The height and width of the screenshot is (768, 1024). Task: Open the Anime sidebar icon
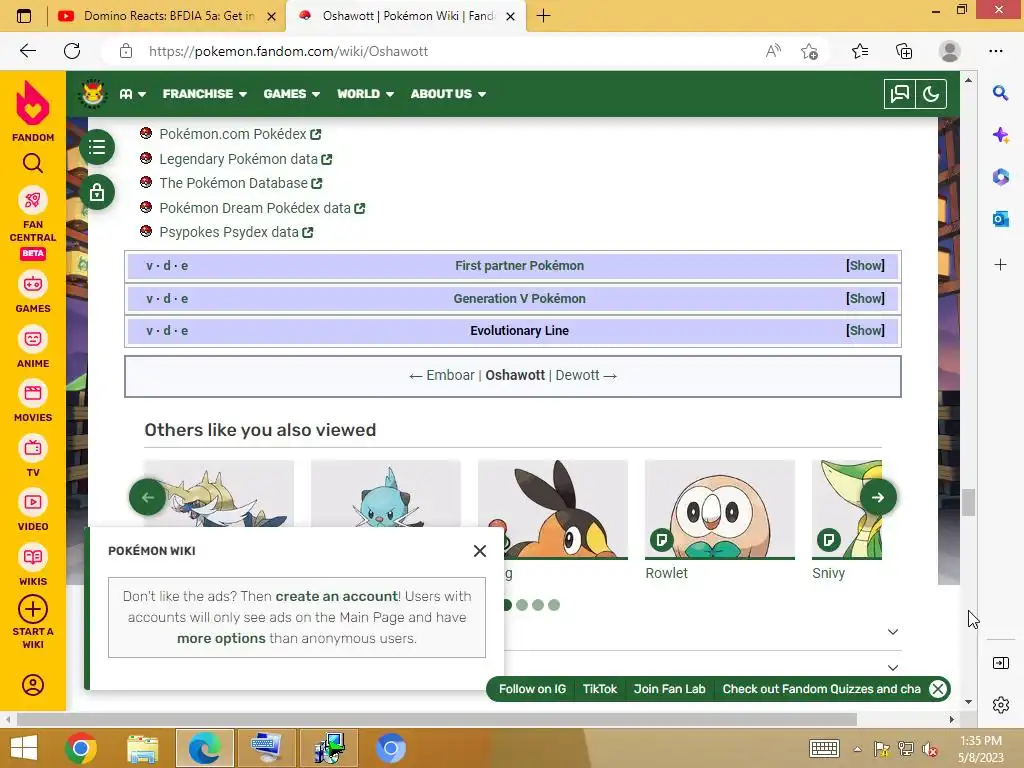pos(33,339)
